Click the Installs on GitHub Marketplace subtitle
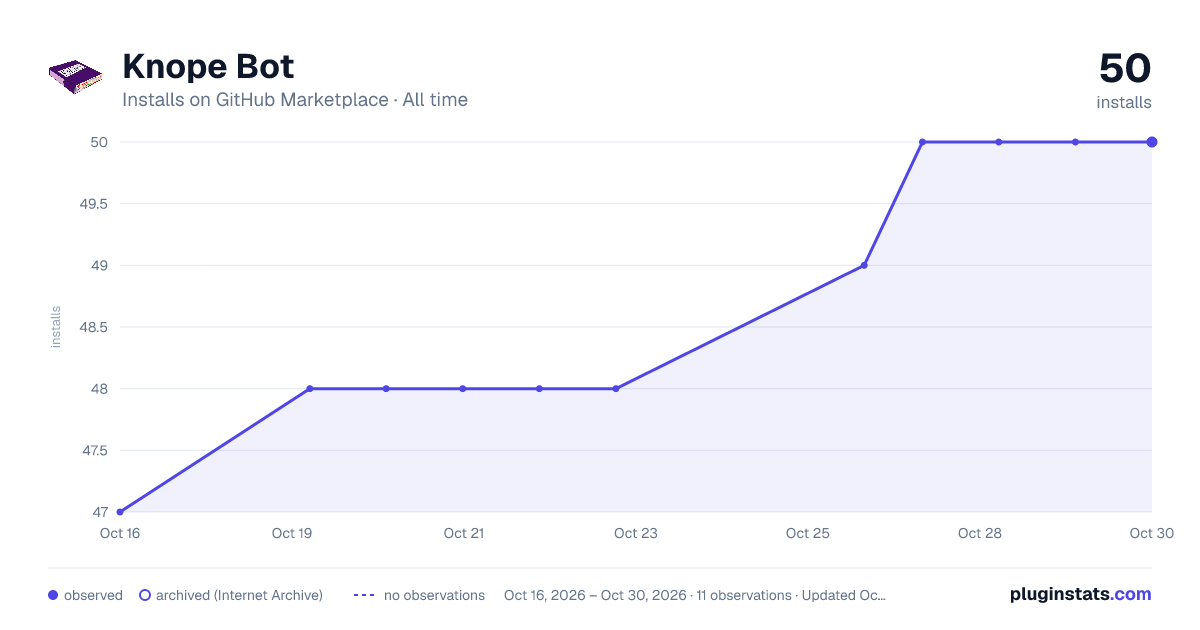 tap(295, 100)
